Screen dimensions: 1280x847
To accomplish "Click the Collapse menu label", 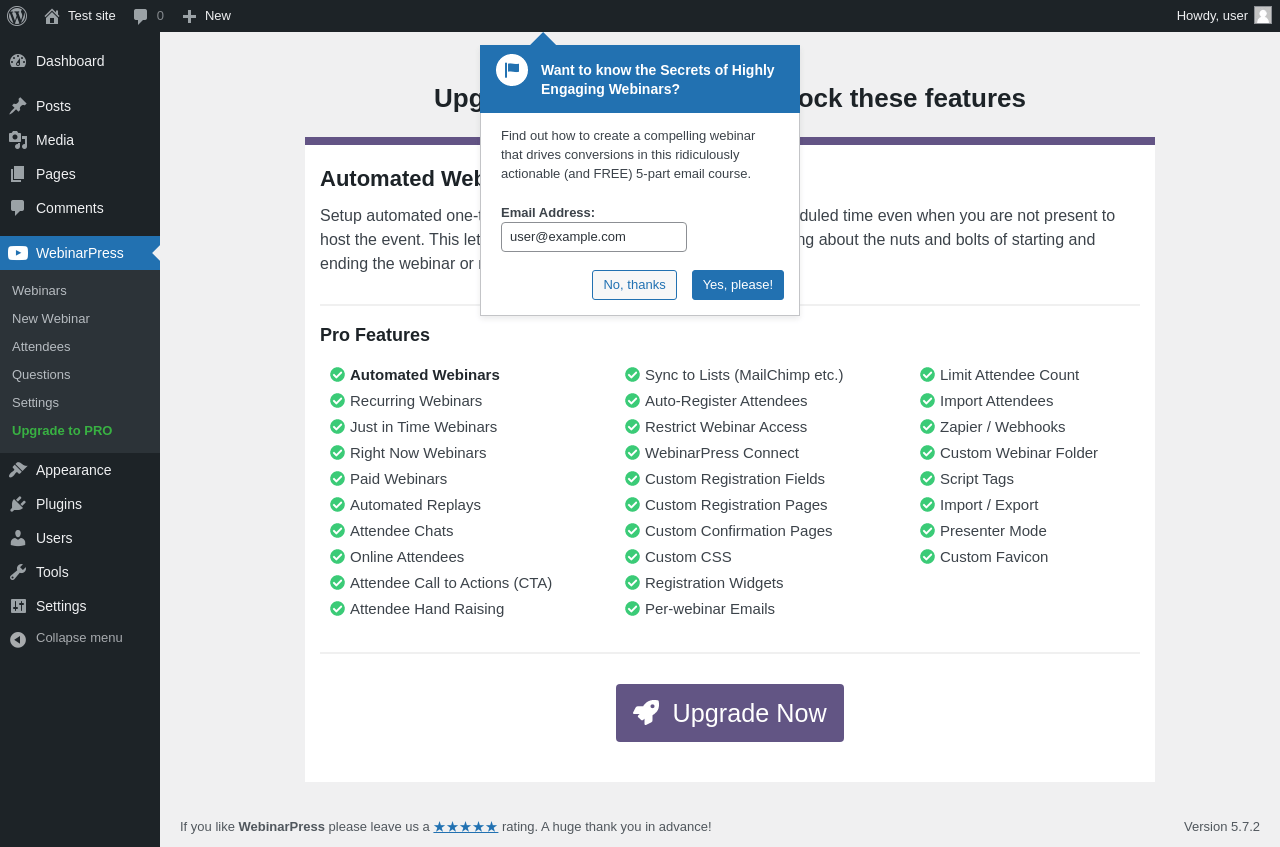I will (79, 638).
